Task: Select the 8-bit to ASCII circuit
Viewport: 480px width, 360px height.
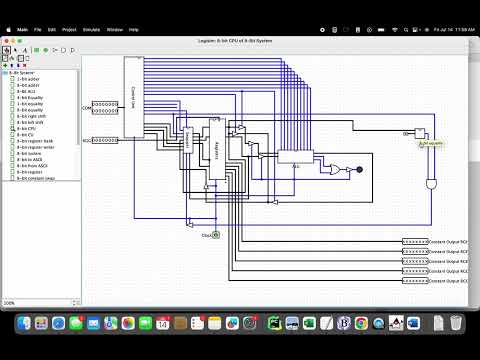Action: pyautogui.click(x=30, y=160)
